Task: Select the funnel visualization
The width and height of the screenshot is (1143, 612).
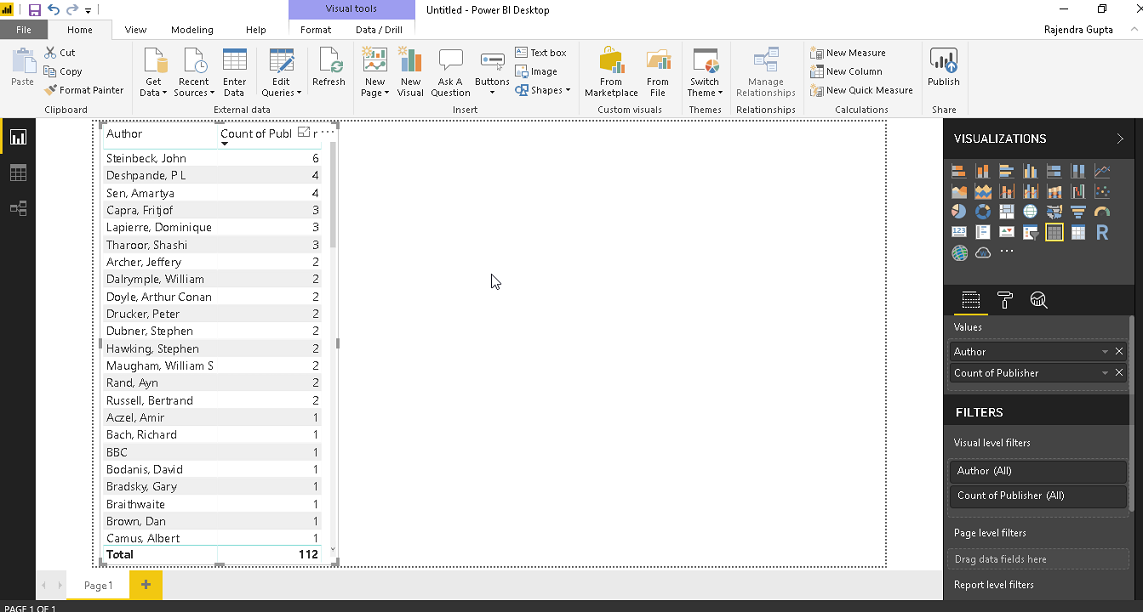Action: coord(1078,211)
